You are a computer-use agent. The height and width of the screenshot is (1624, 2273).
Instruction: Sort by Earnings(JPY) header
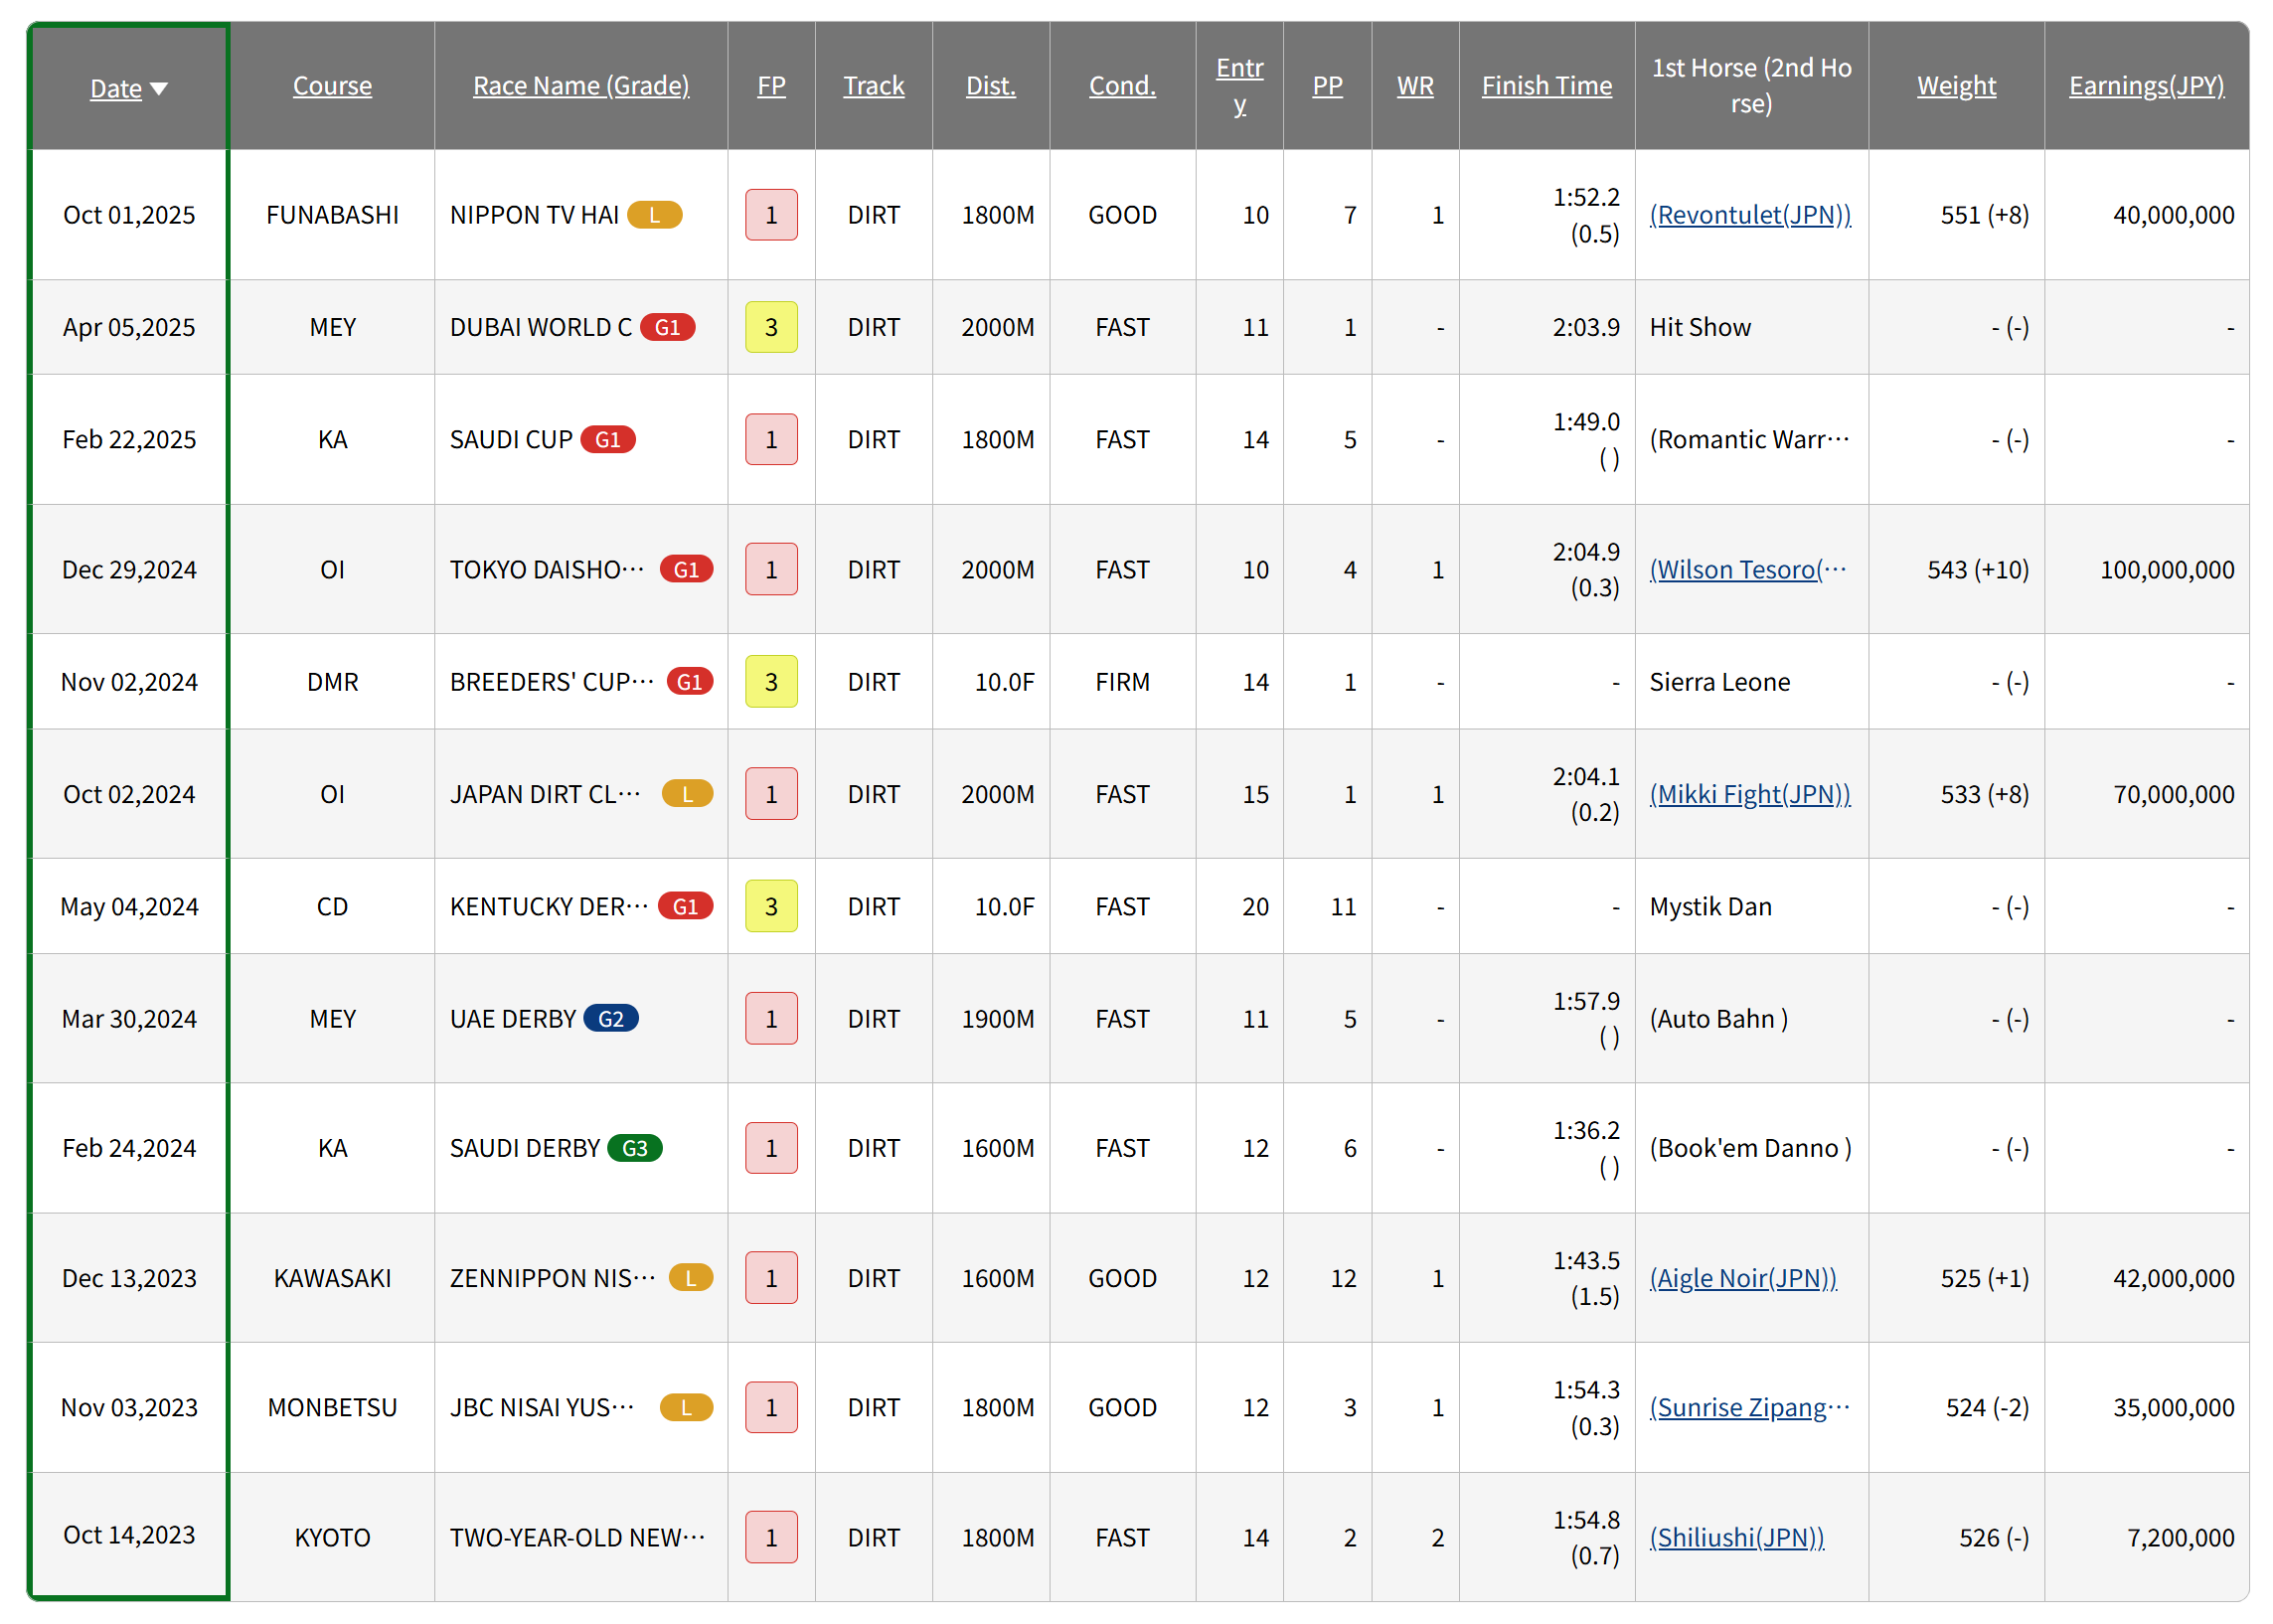pos(2146,86)
